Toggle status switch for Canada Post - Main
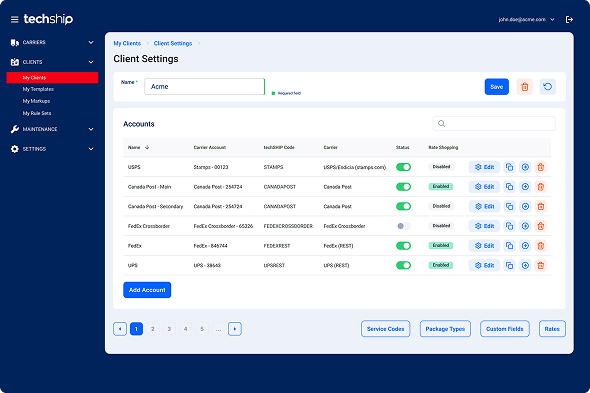 pos(403,187)
